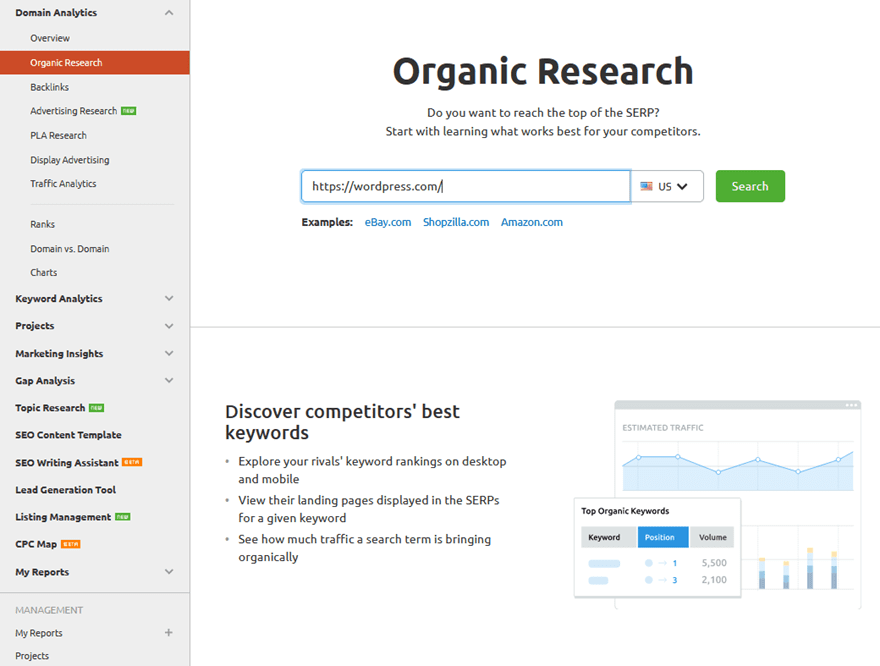Click the estimated traffic chart thumbnail
Image resolution: width=880 pixels, height=666 pixels.
pos(737,460)
